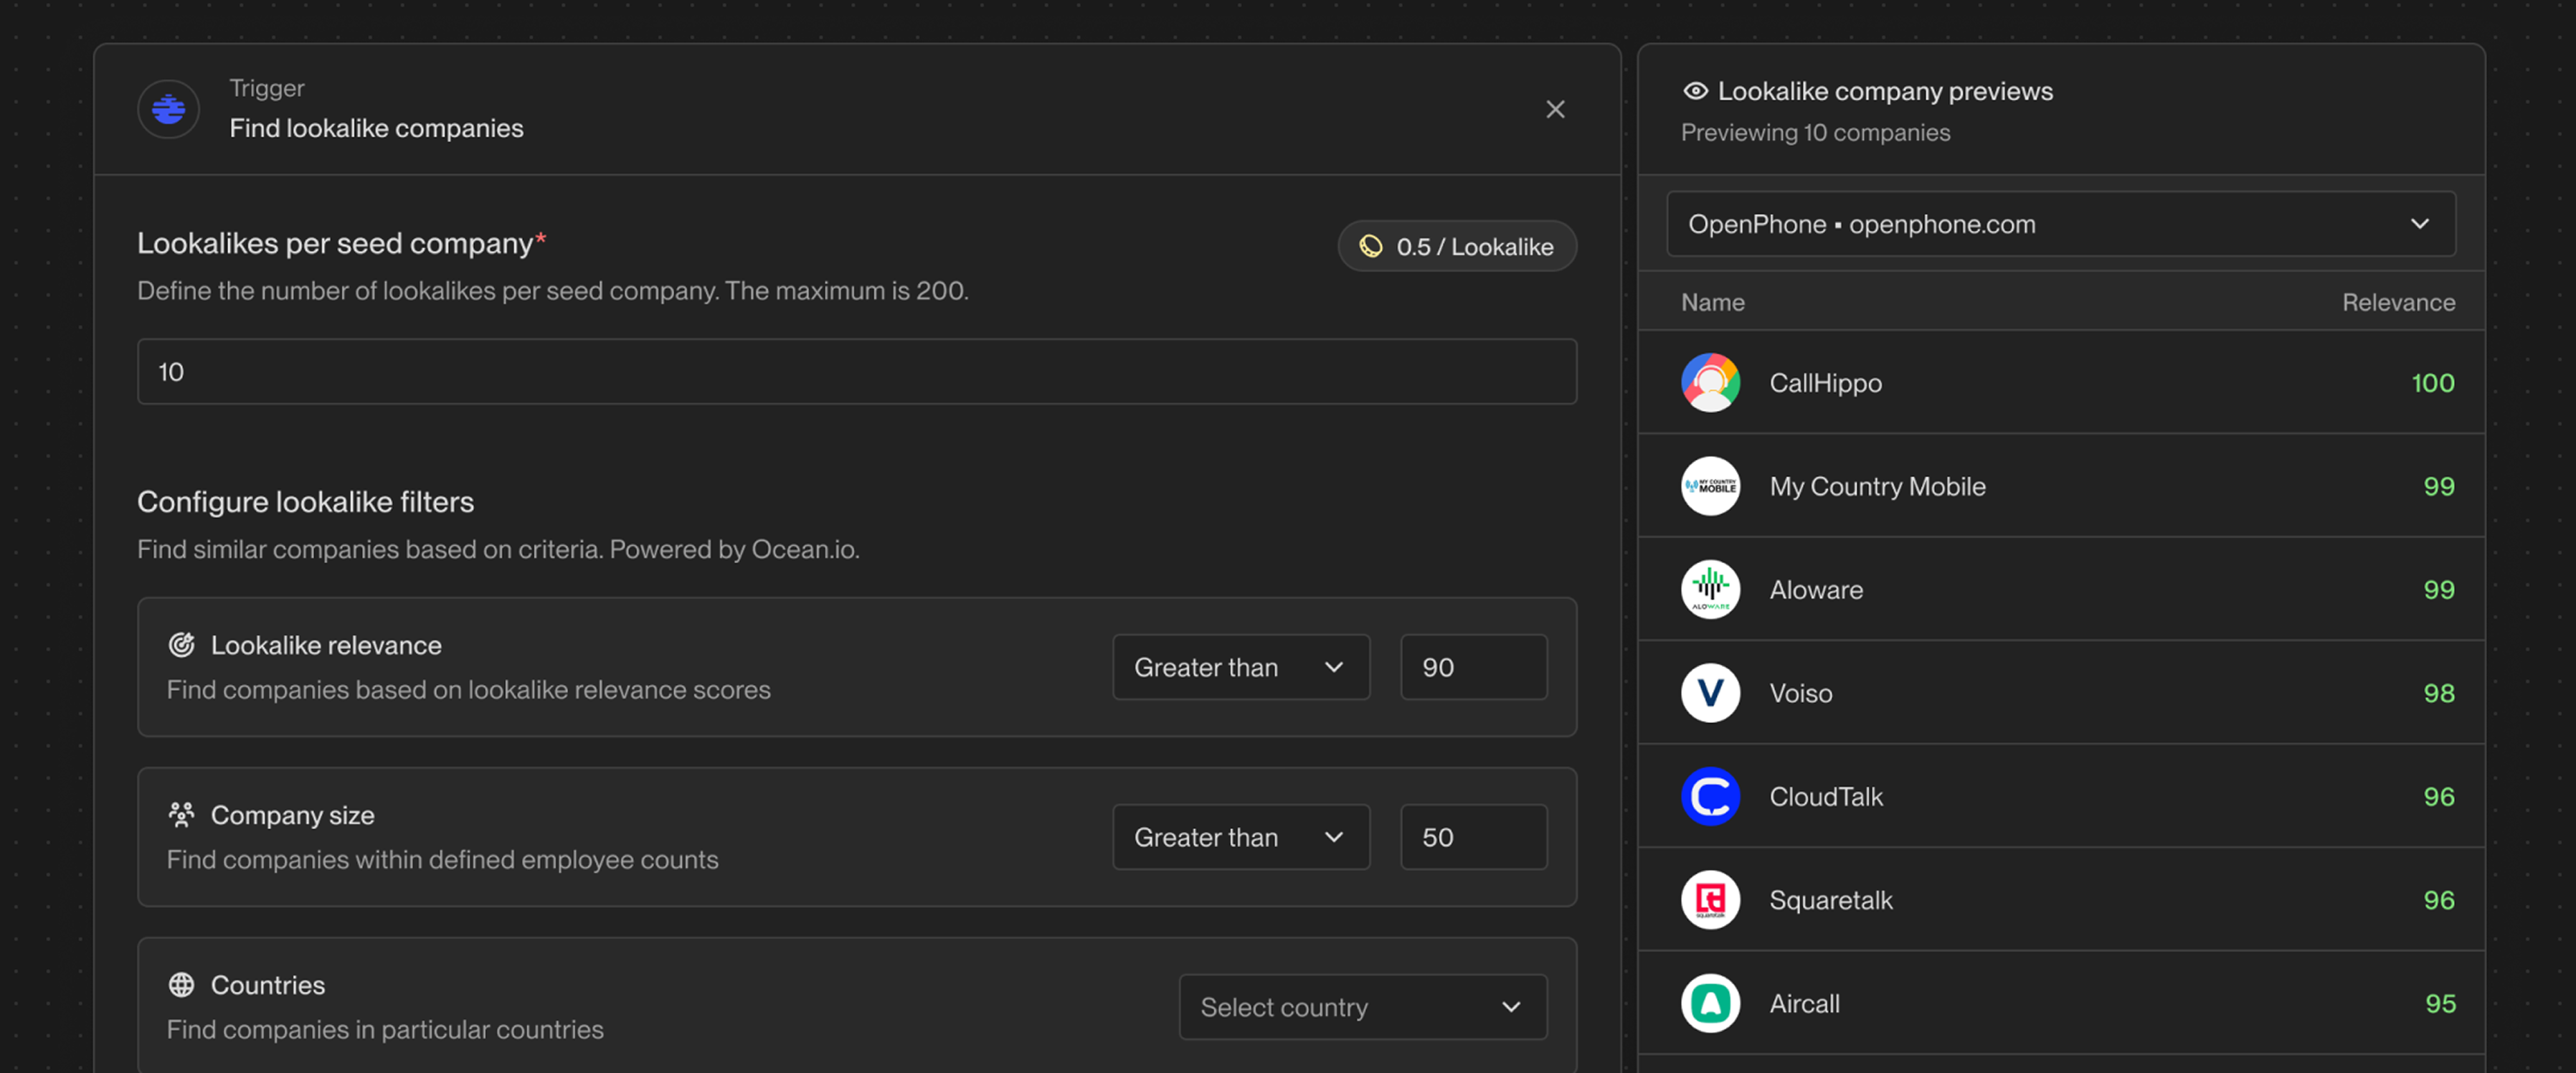
Task: Click the Aircall logo
Action: coord(1710,1003)
